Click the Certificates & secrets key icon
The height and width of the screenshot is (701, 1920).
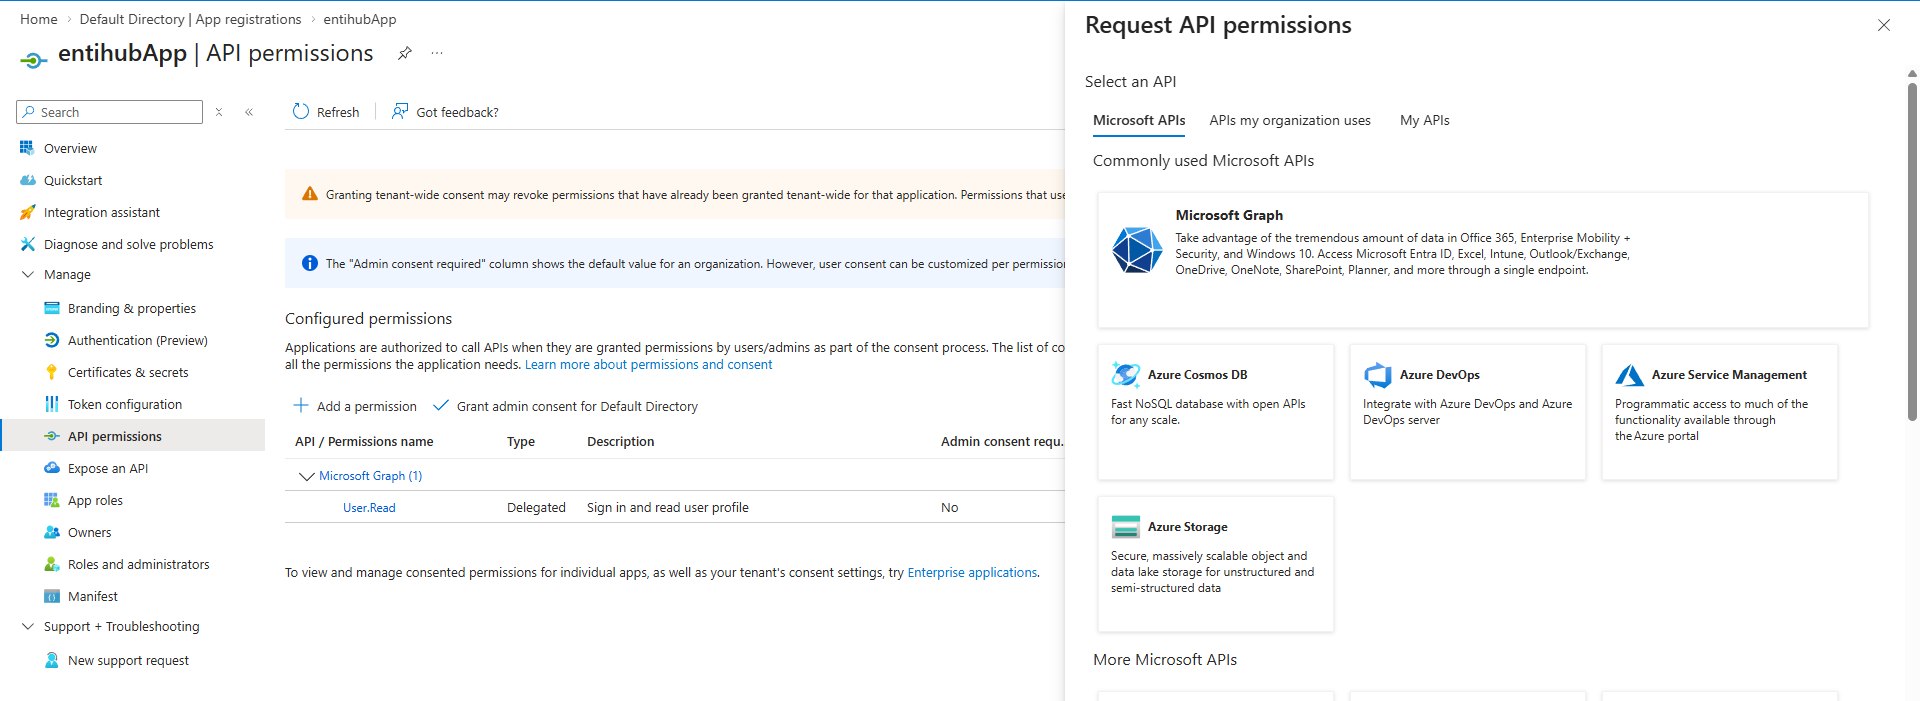click(x=52, y=372)
